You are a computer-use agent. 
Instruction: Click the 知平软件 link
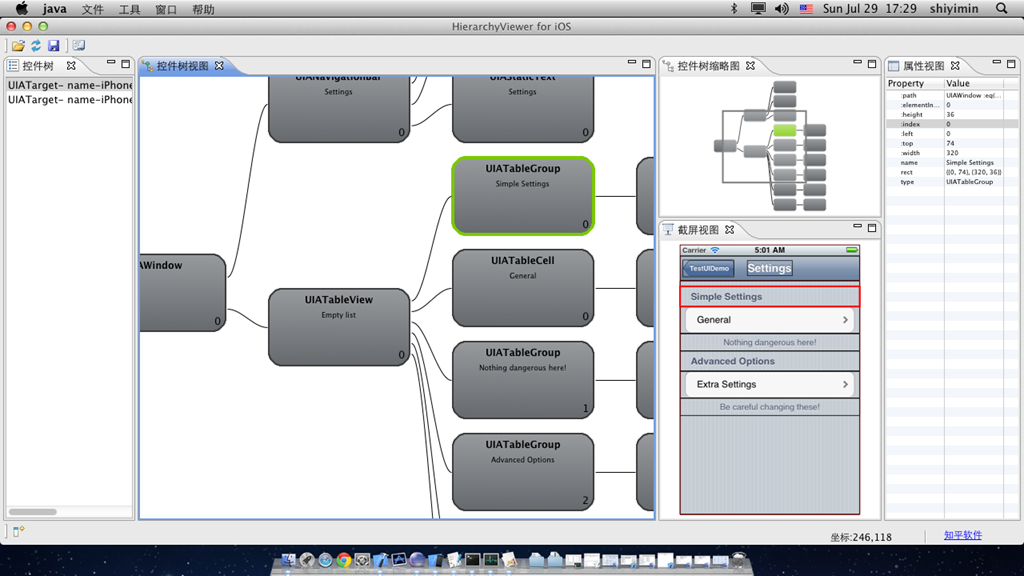point(962,535)
